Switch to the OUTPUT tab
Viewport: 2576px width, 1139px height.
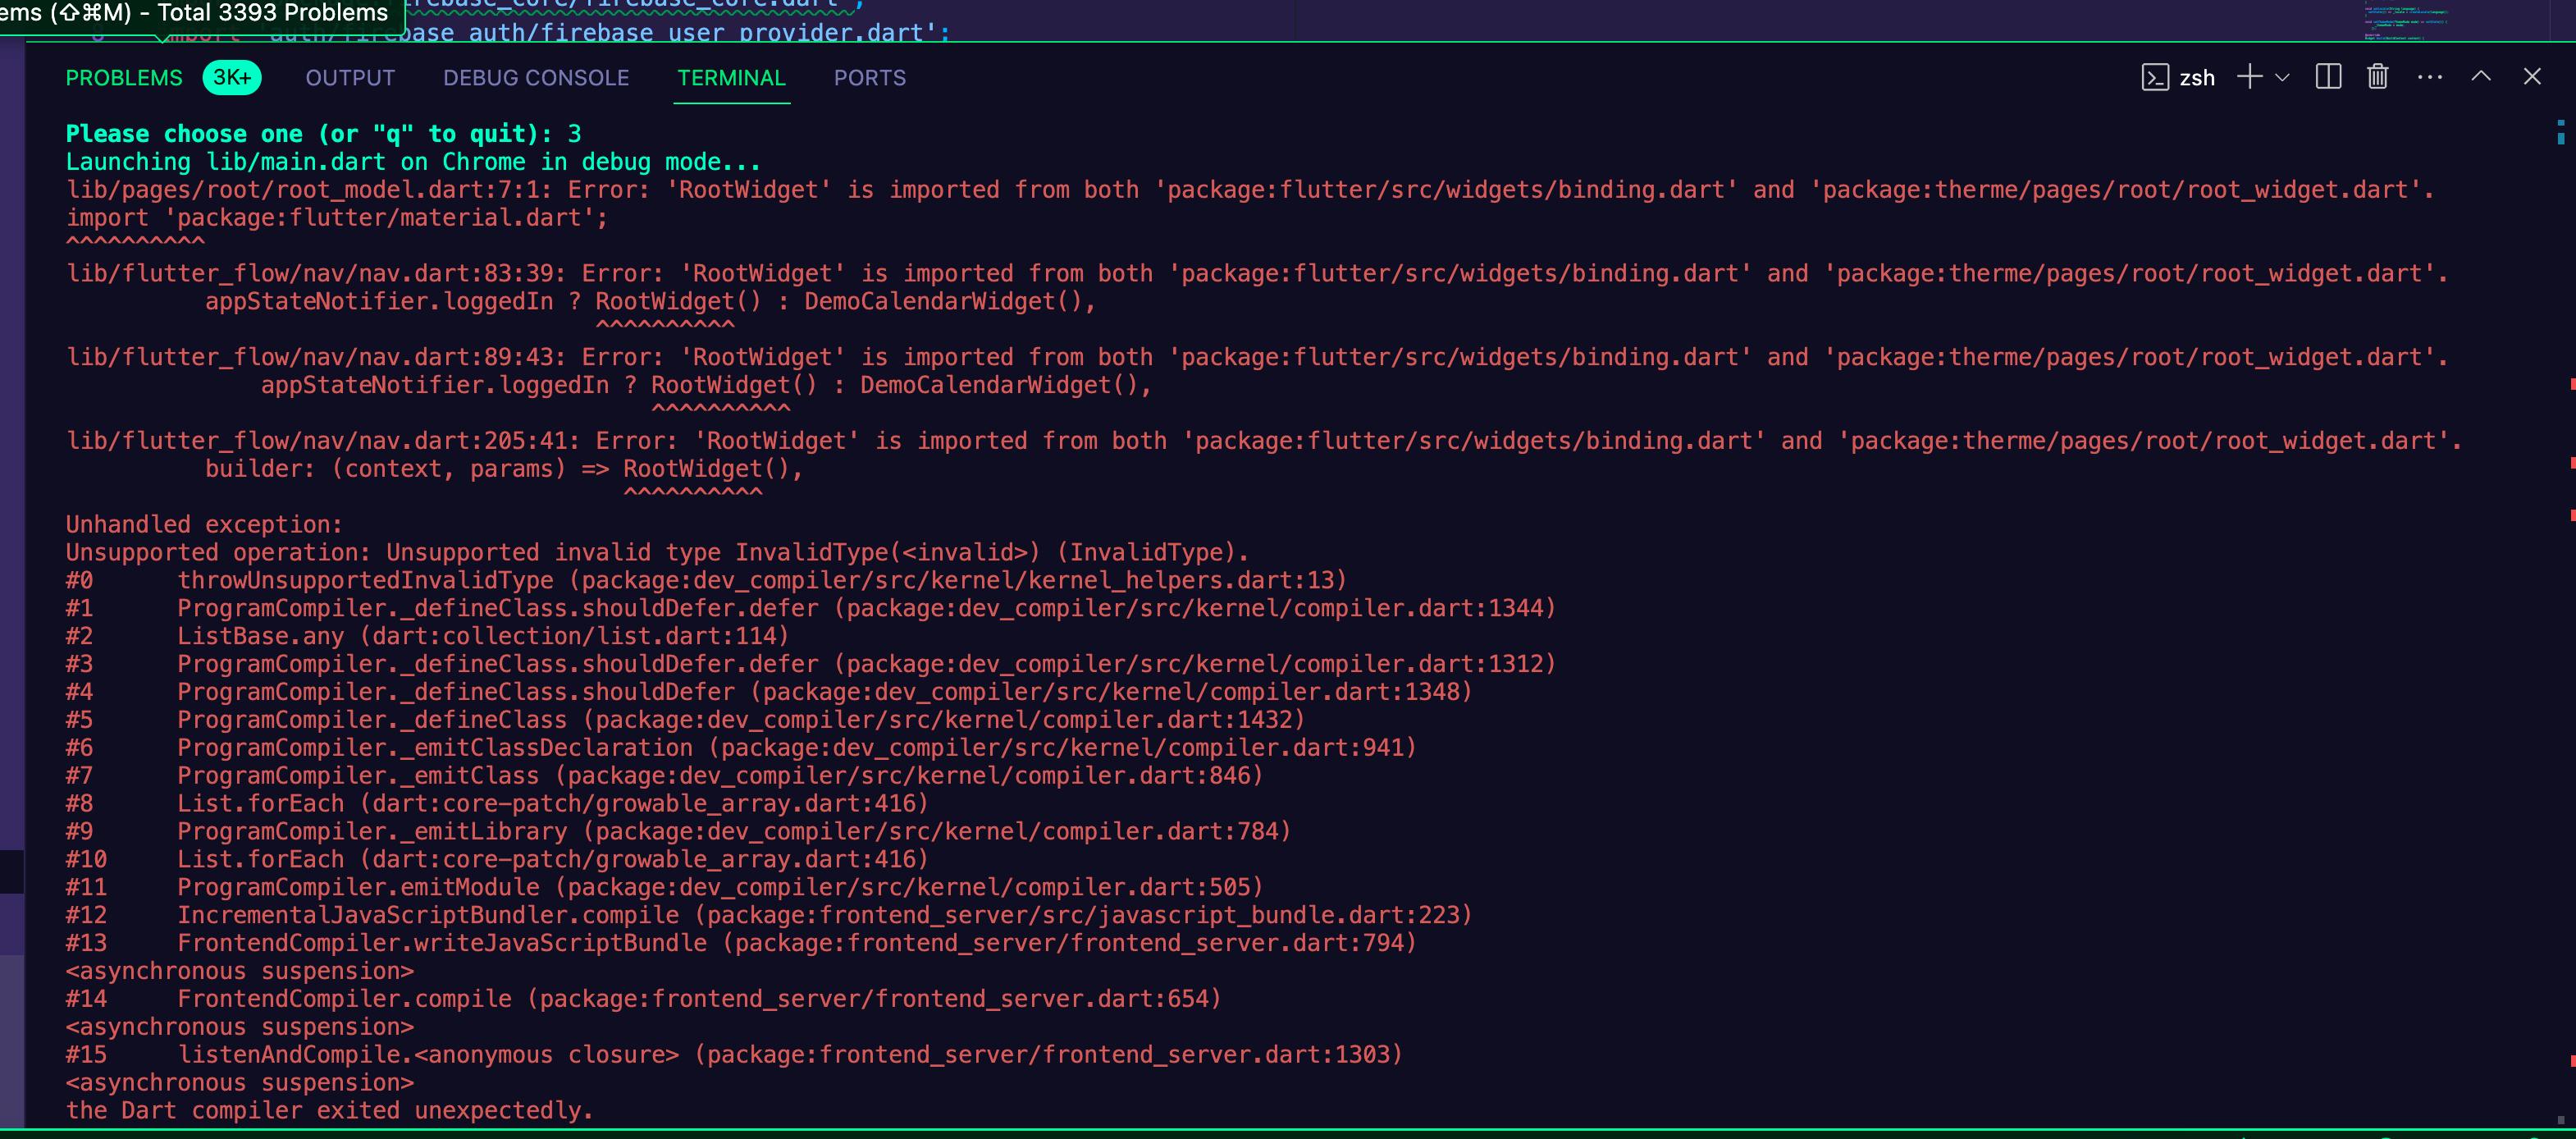(x=350, y=78)
